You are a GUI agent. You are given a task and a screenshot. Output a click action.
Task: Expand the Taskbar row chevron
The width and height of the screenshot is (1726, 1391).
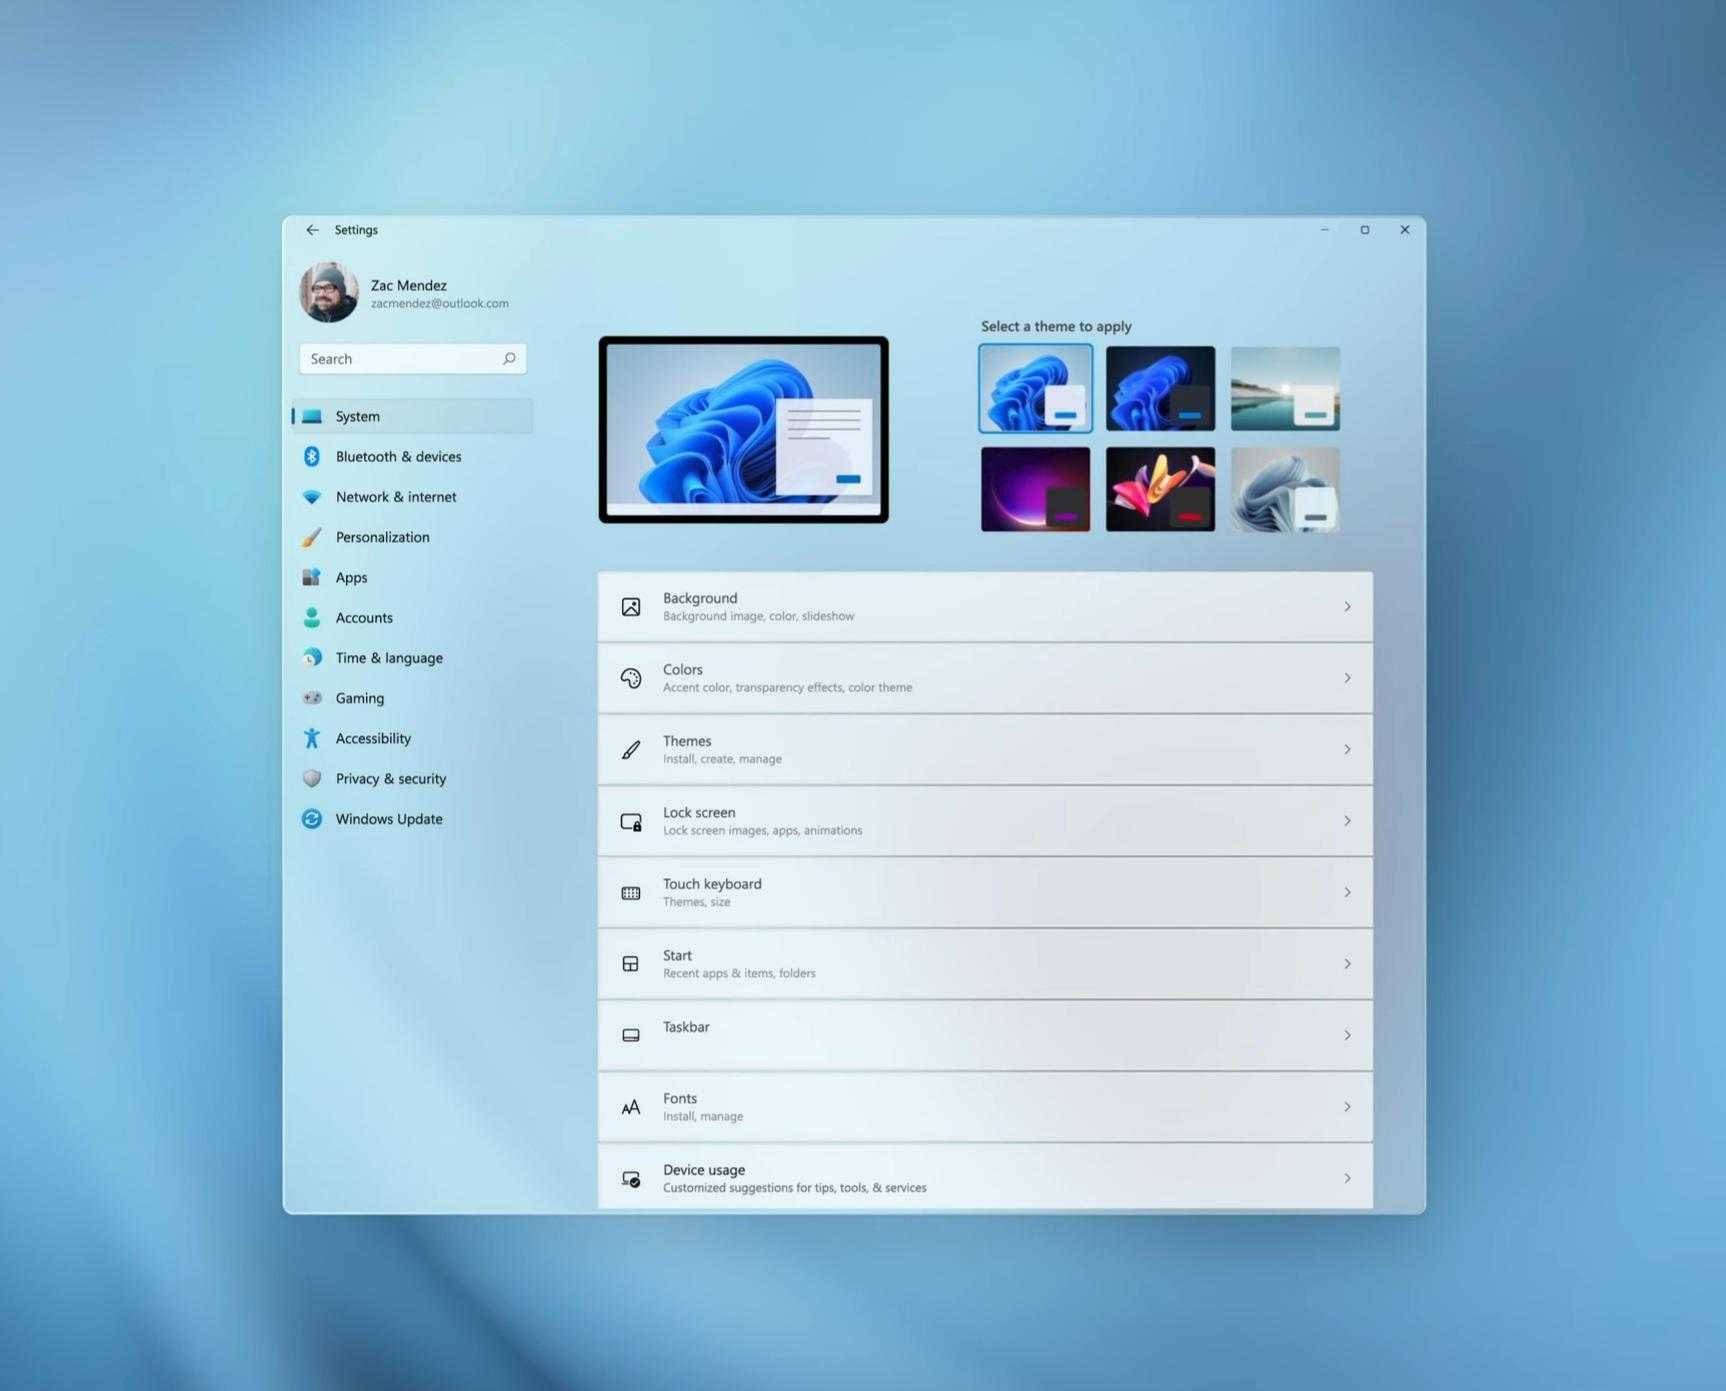(1347, 1036)
